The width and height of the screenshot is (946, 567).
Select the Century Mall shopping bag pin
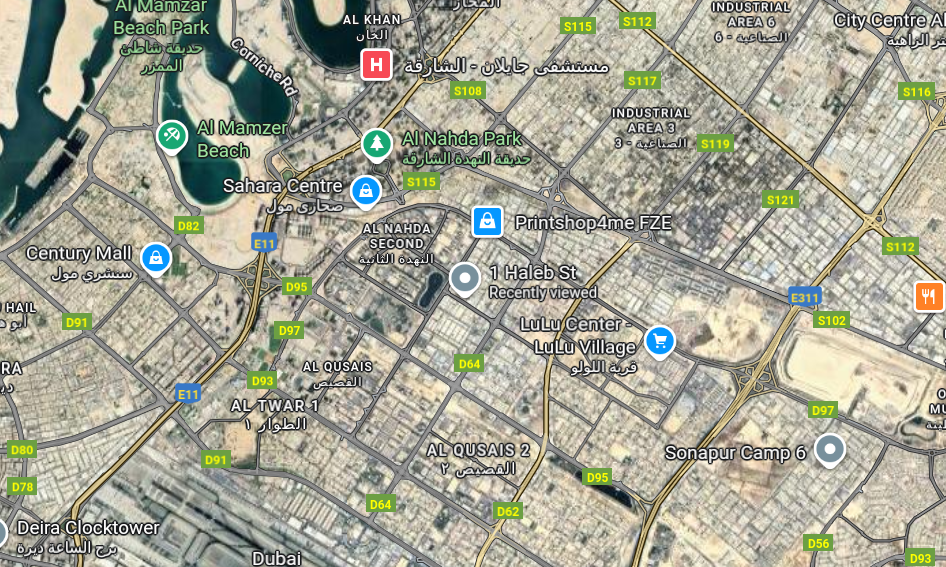click(156, 259)
